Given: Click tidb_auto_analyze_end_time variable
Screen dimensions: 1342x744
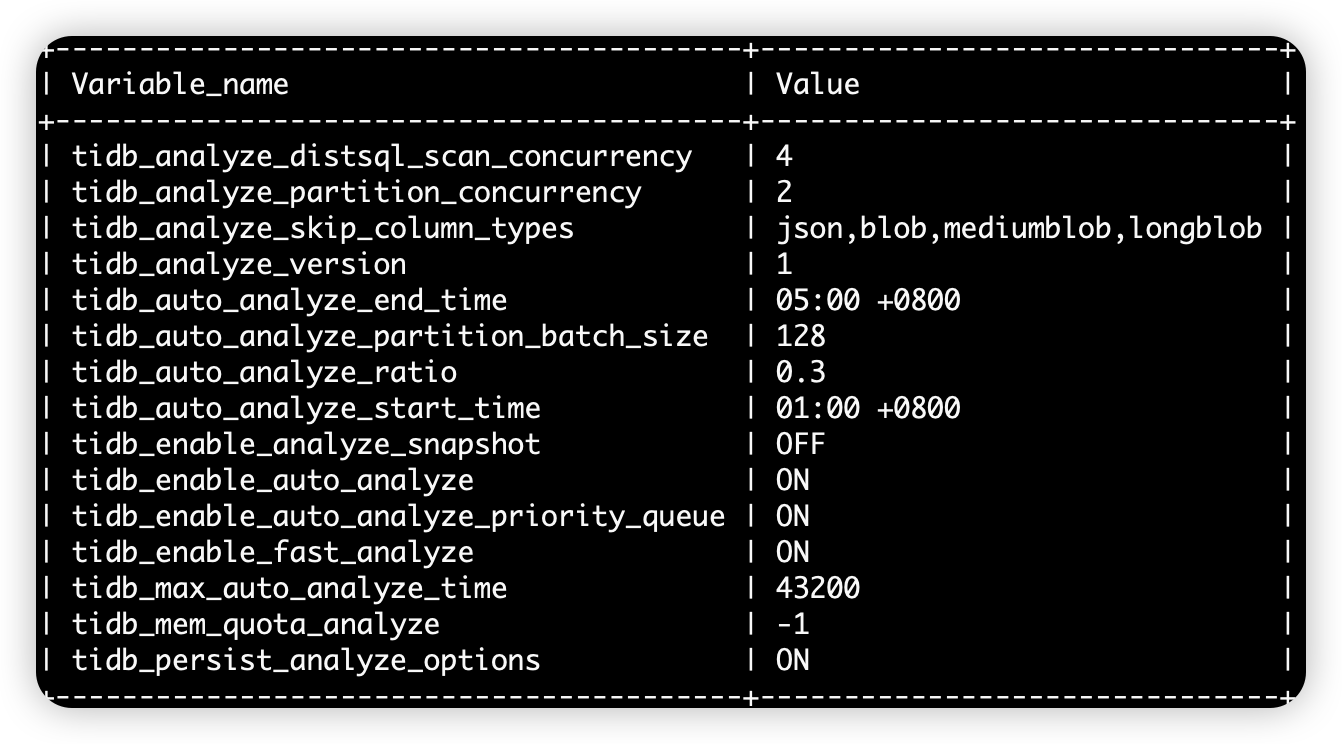Looking at the screenshot, I should coord(290,300).
